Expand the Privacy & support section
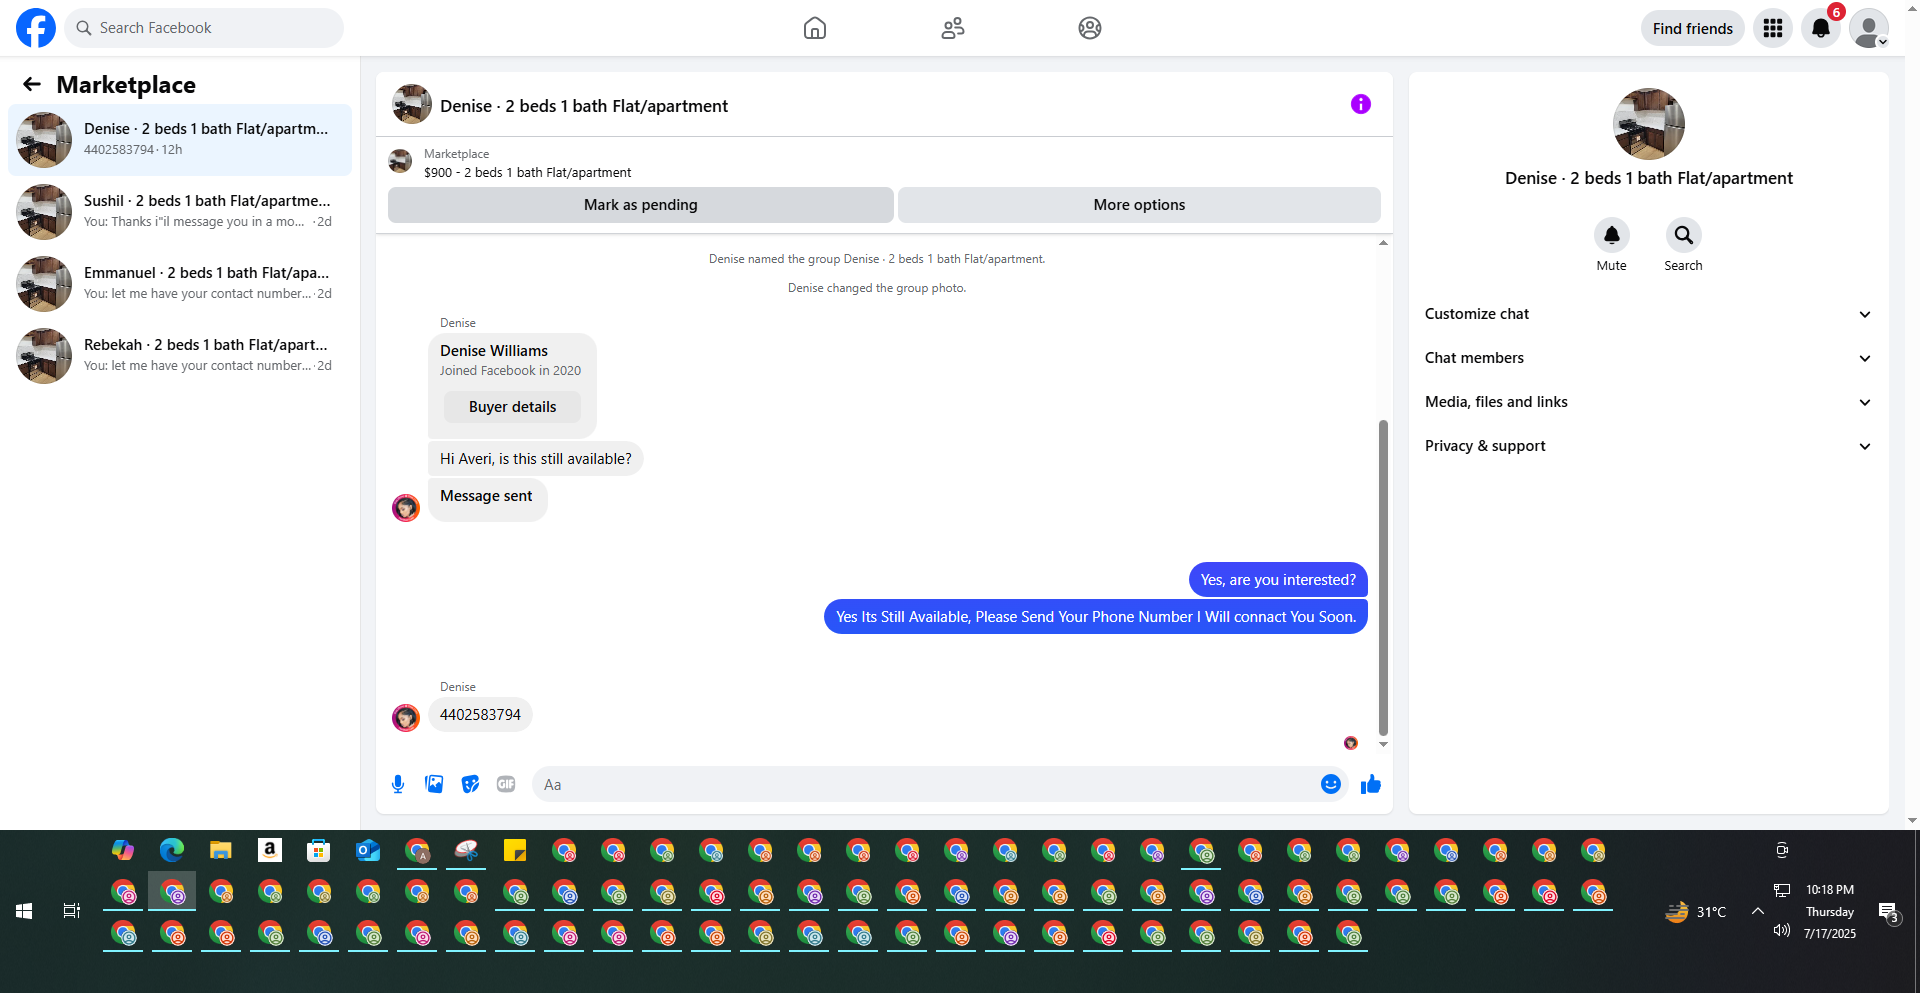 pos(1649,446)
